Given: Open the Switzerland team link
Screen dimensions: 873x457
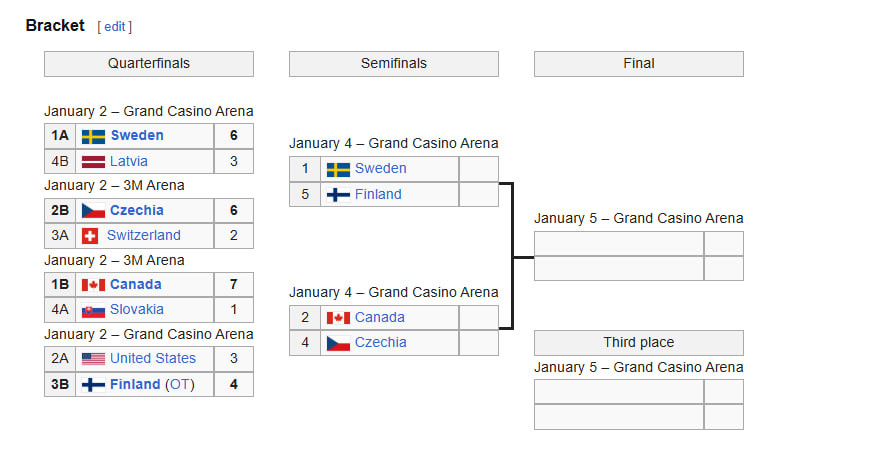Looking at the screenshot, I should pyautogui.click(x=144, y=236).
